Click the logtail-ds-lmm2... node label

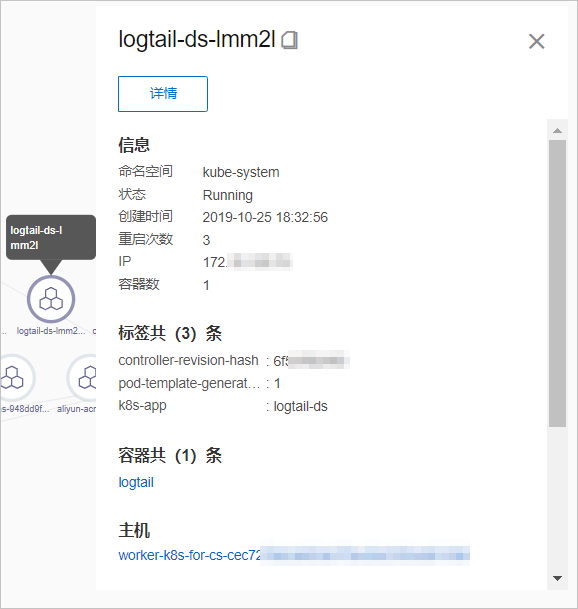(x=51, y=331)
